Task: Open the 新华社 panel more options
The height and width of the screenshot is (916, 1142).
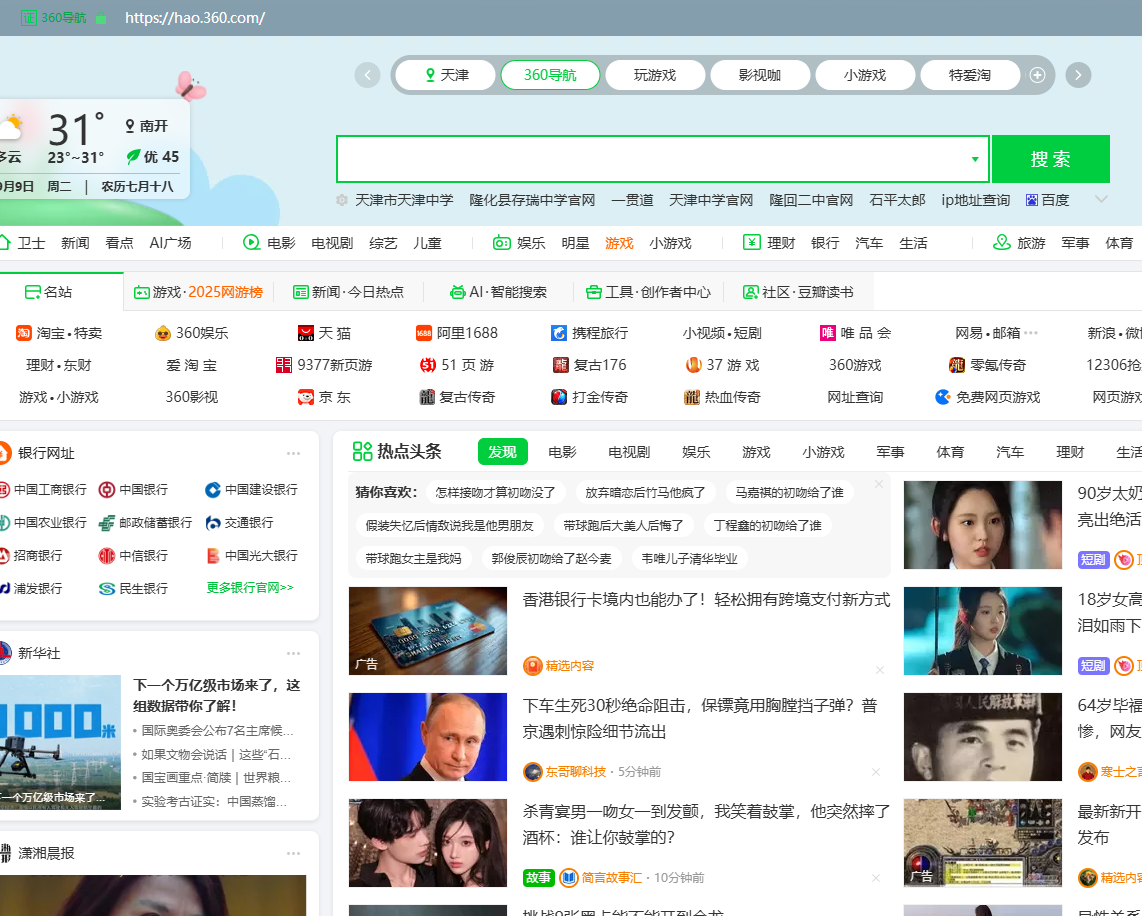Action: (x=294, y=654)
